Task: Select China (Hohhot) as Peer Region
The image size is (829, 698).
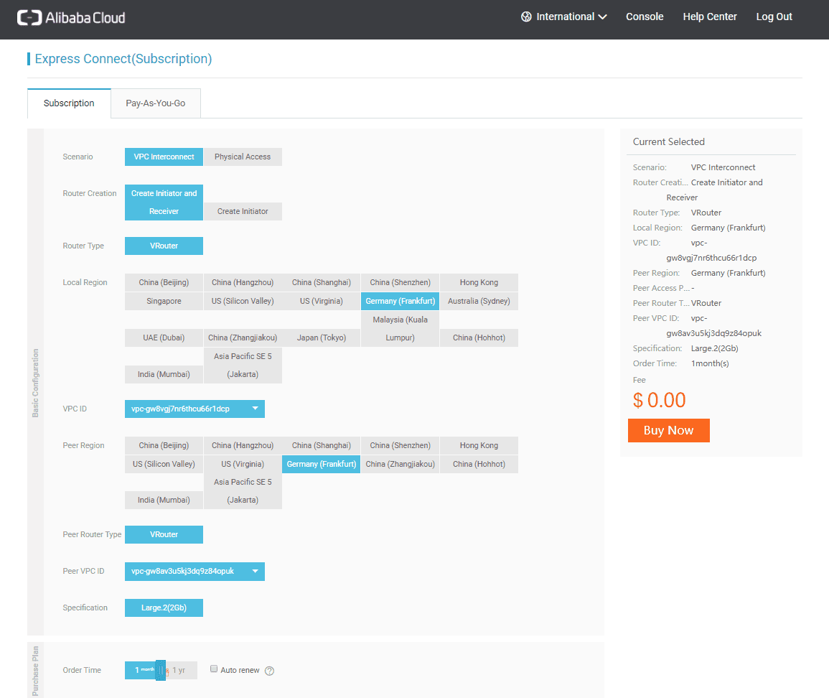Action: (x=479, y=464)
